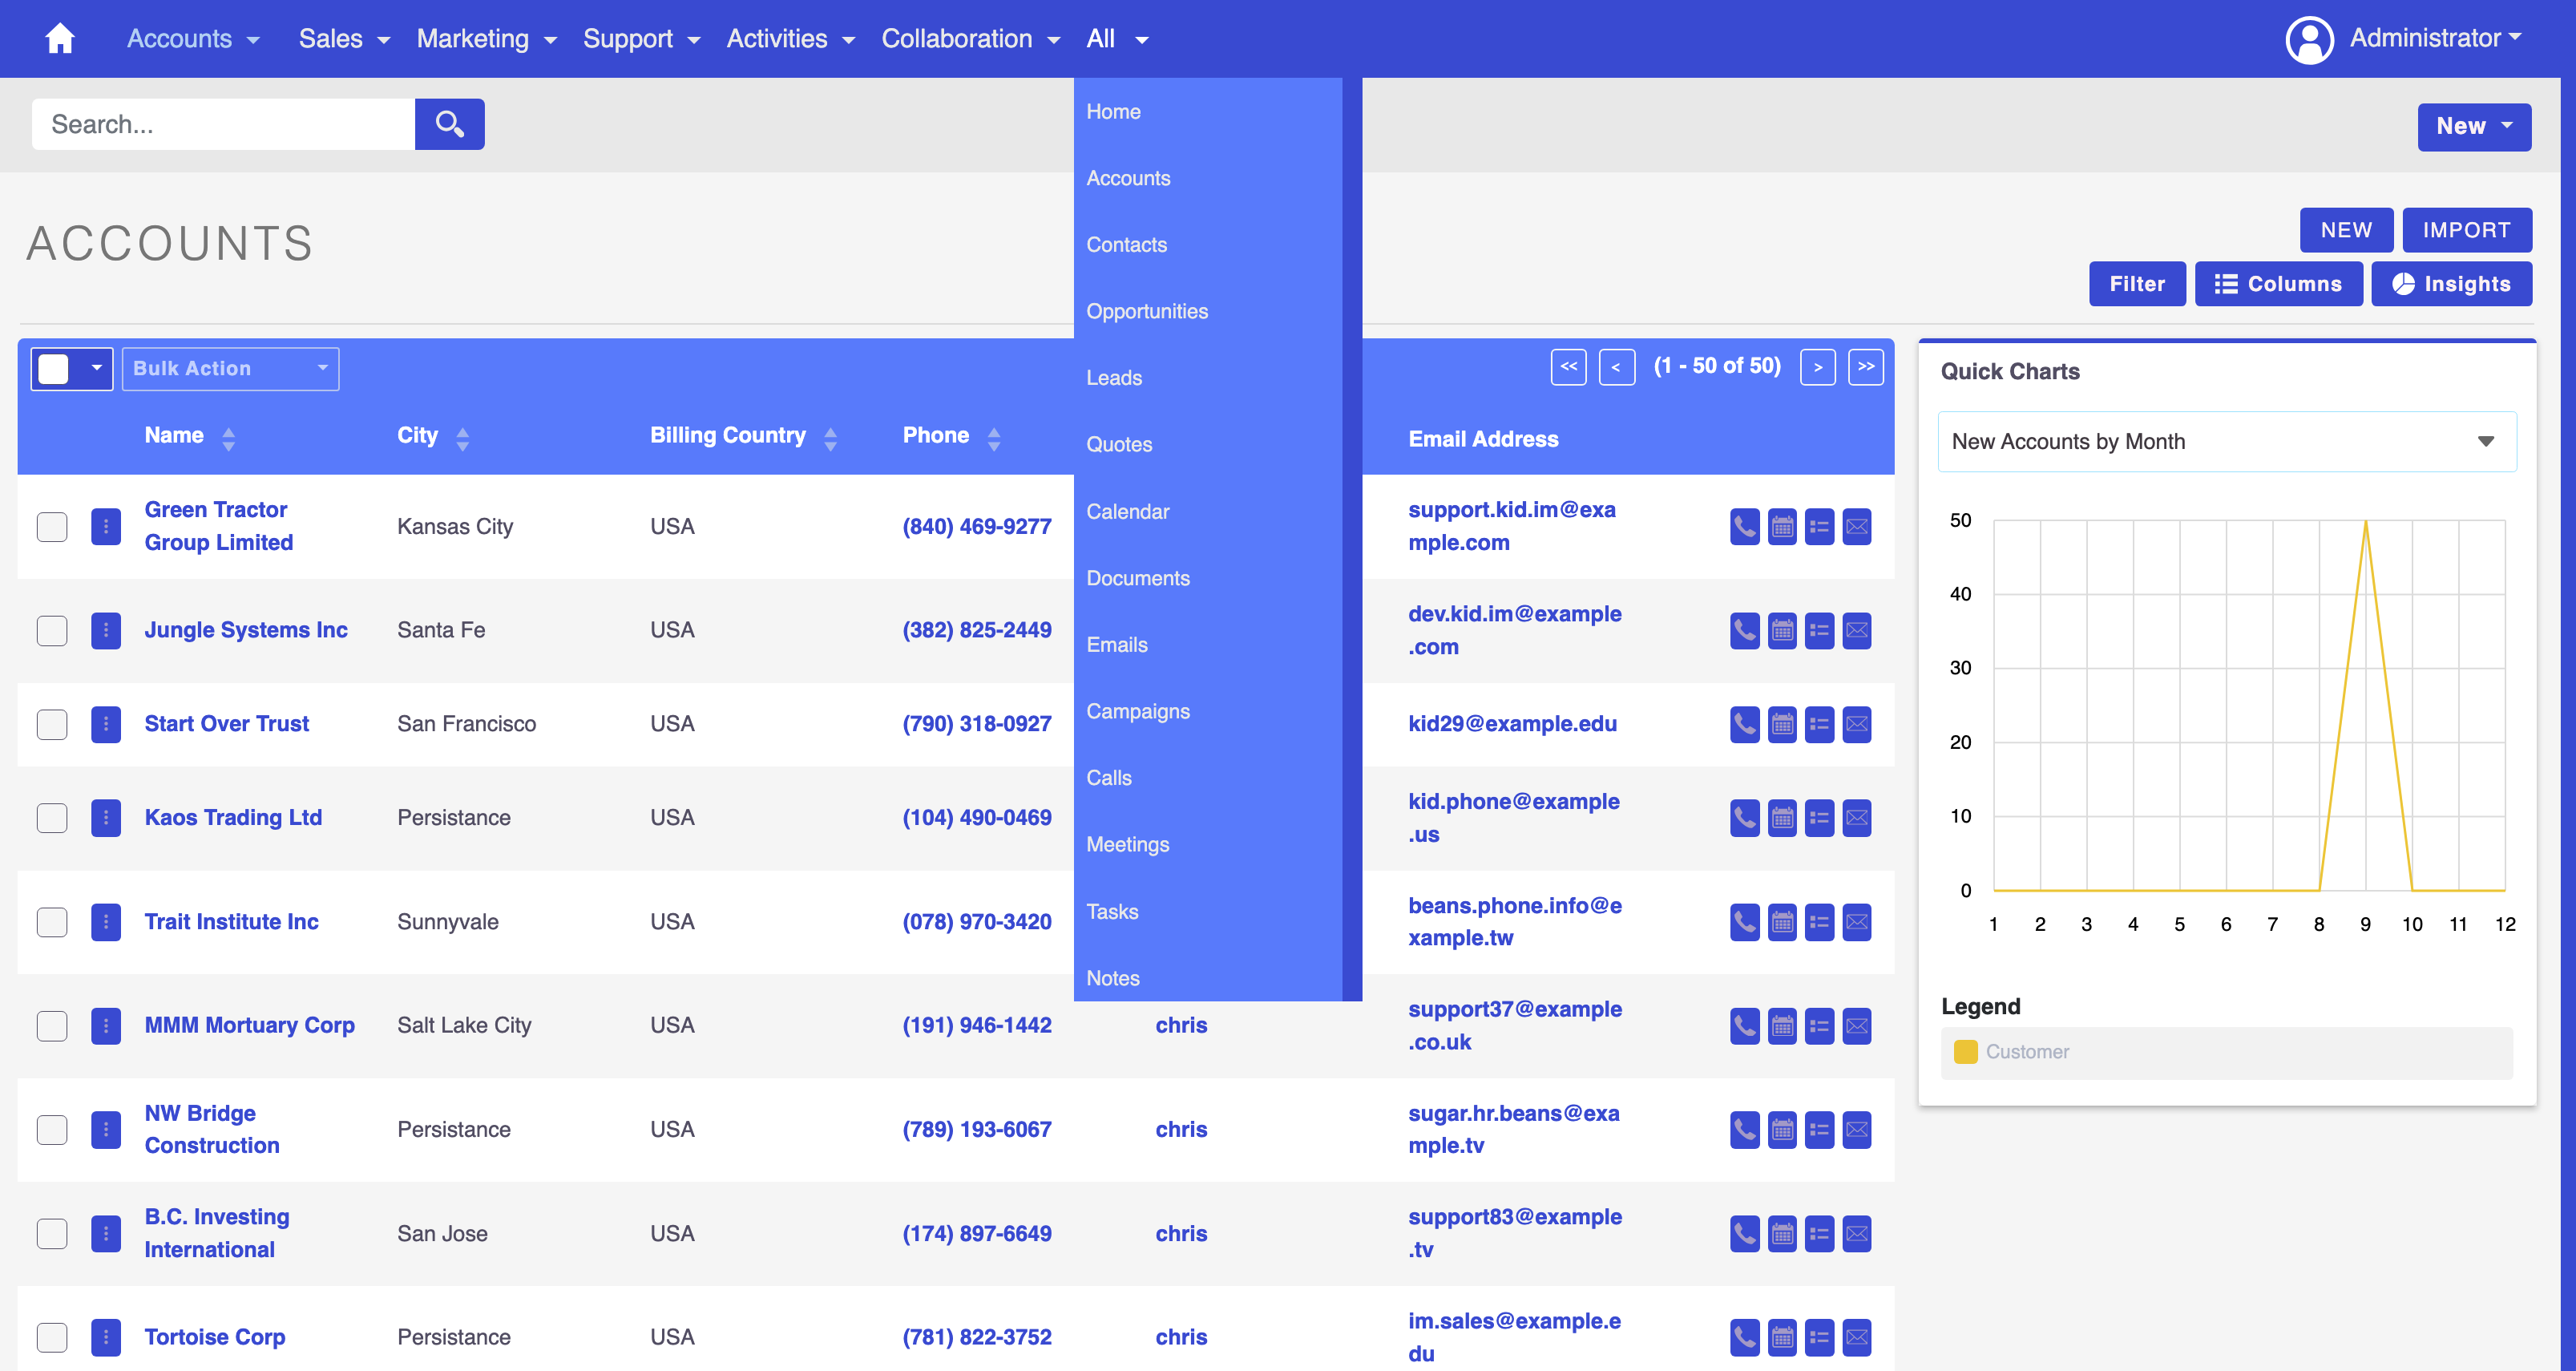Open the Bulk Action dropdown
Screen dimensions: 2576x1371
pyautogui.click(x=230, y=368)
